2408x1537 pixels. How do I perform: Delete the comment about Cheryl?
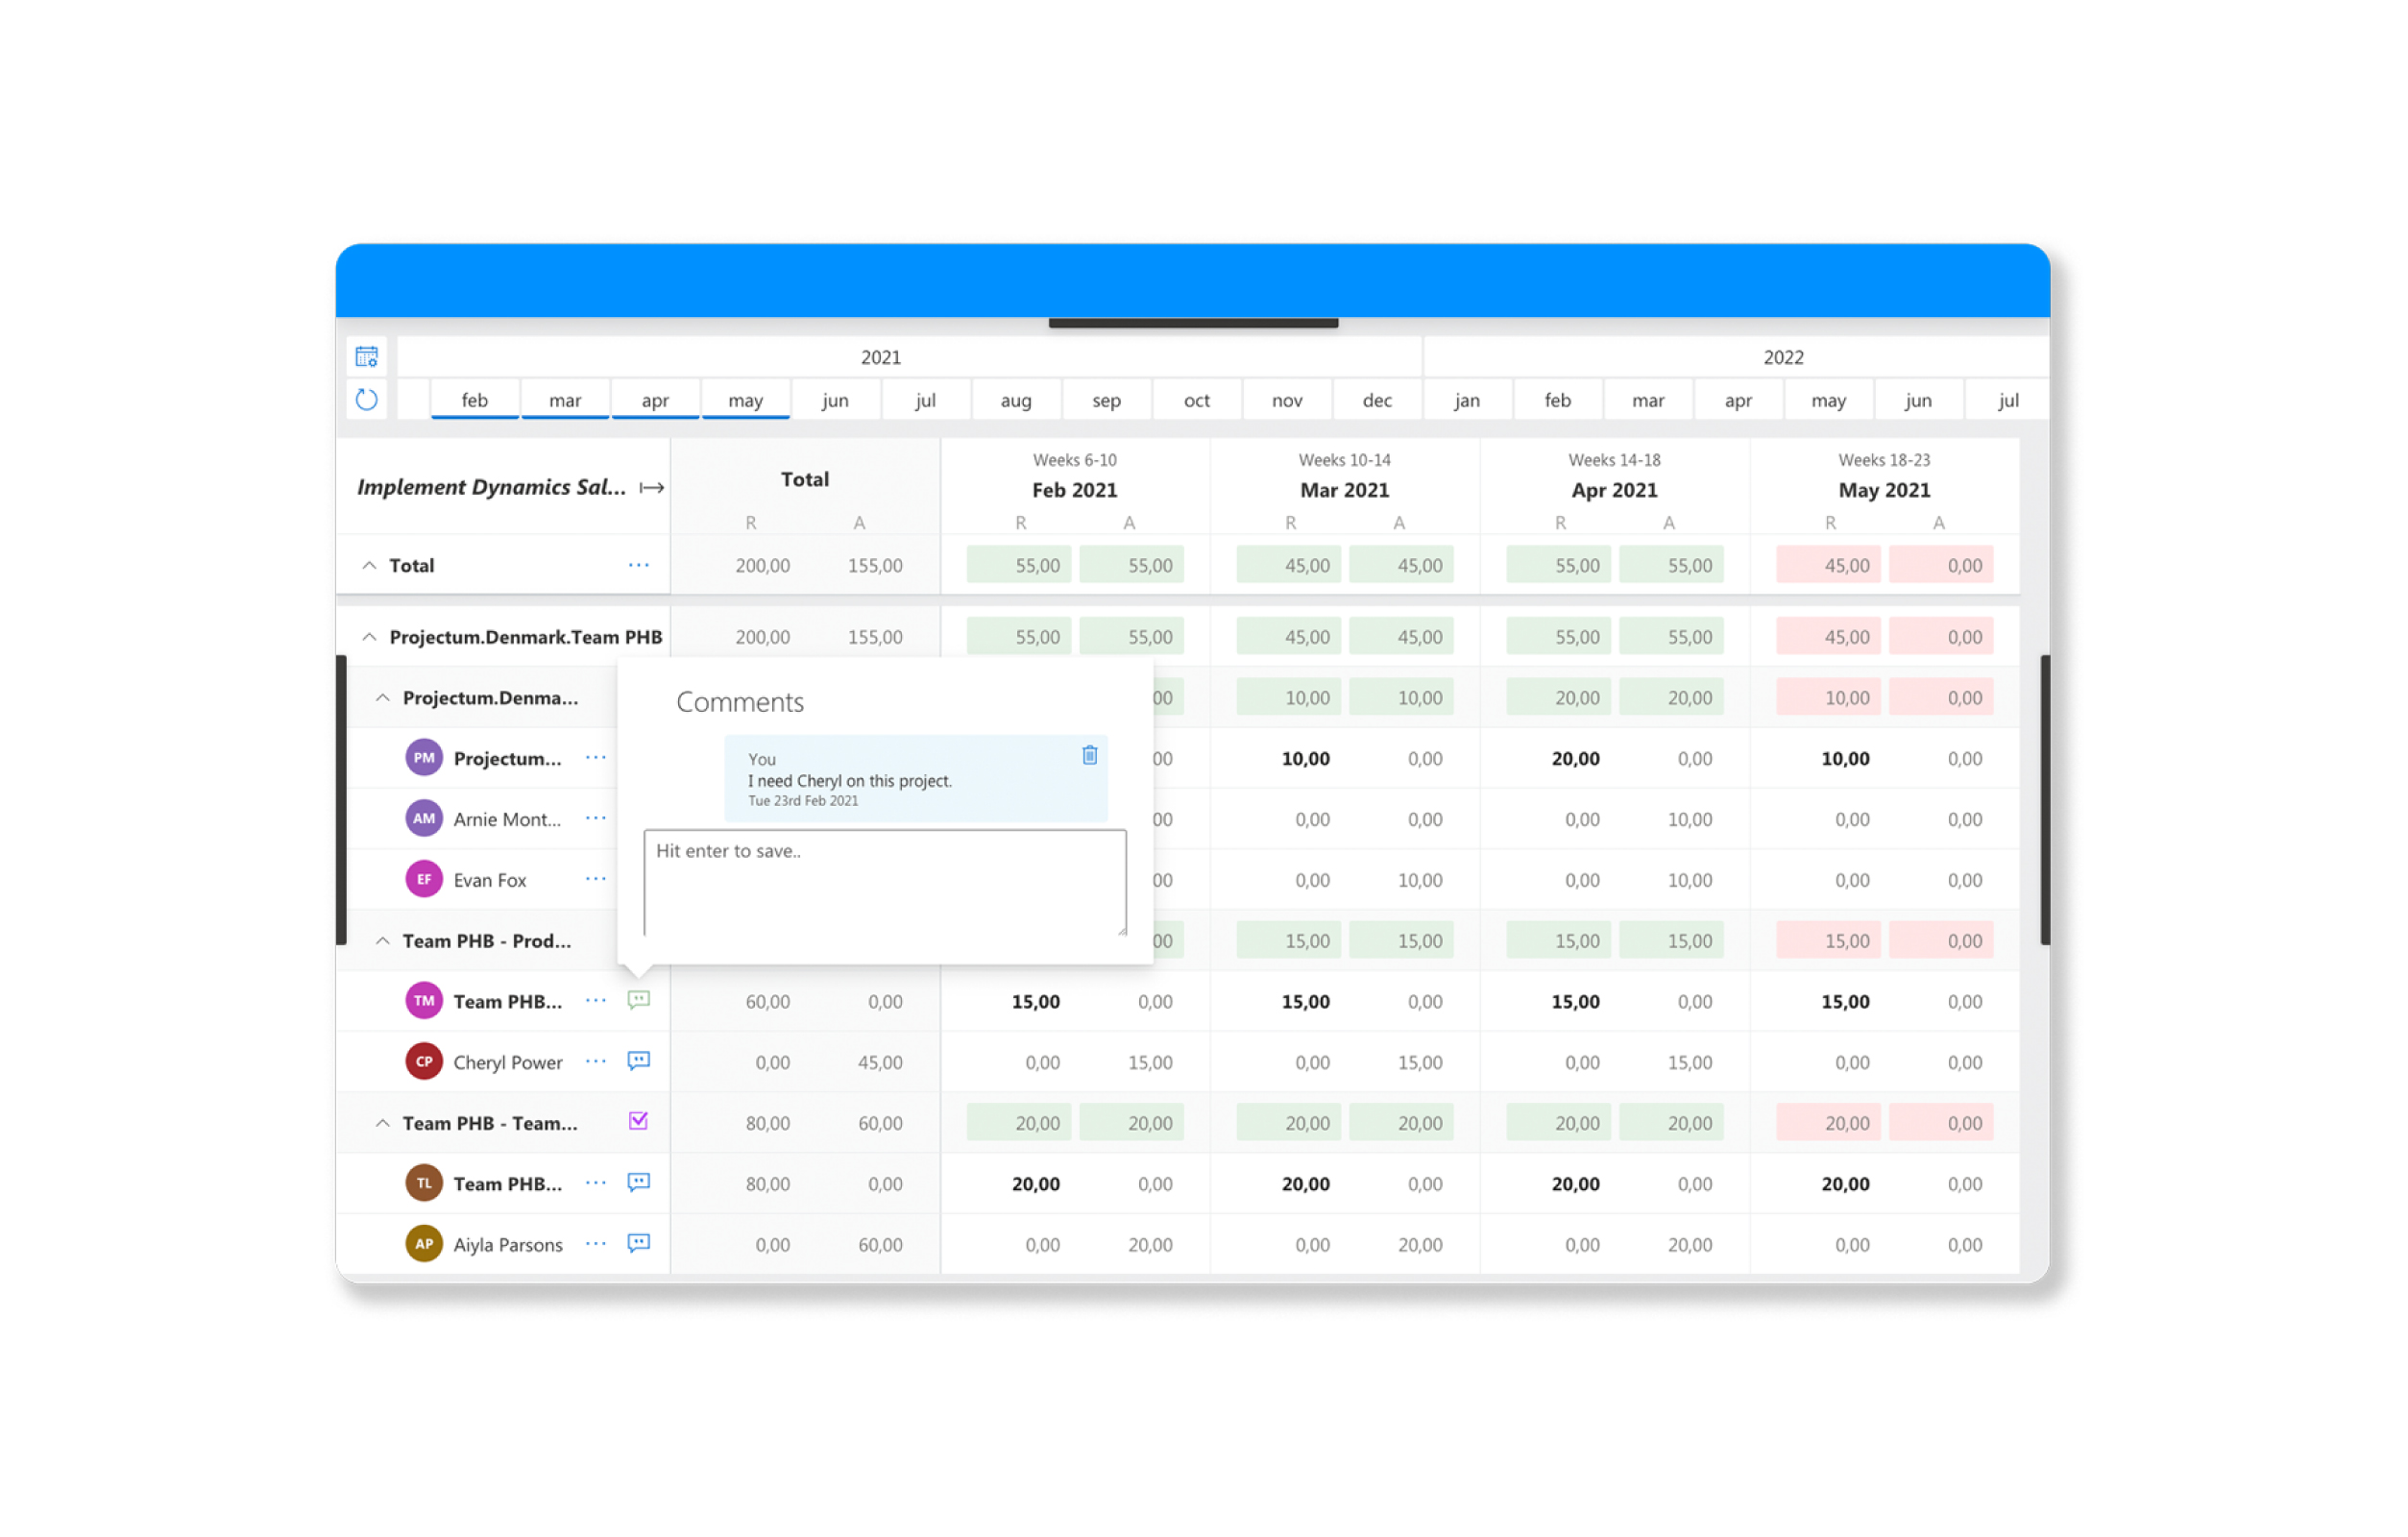[x=1089, y=755]
